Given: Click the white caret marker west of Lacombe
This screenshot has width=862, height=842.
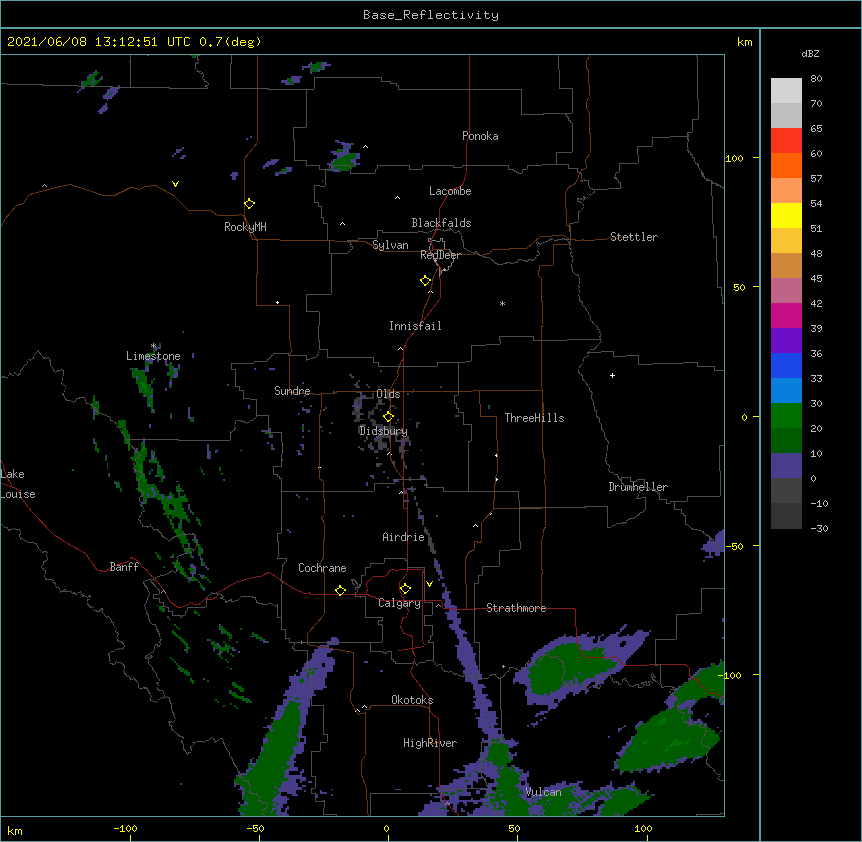Looking at the screenshot, I should tap(397, 198).
